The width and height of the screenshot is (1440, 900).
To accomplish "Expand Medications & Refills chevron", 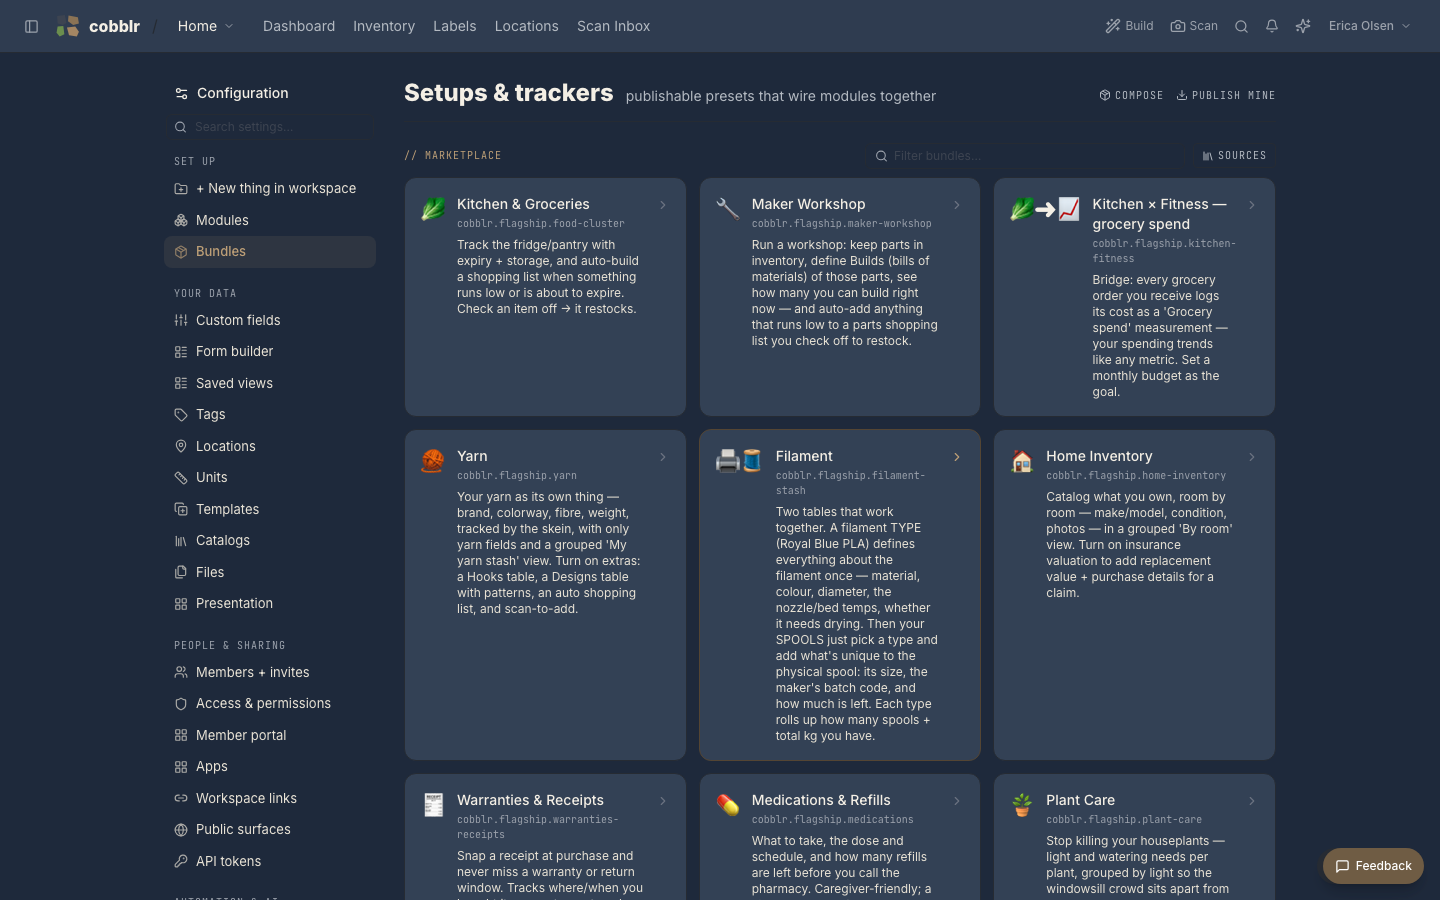I will click(x=957, y=801).
